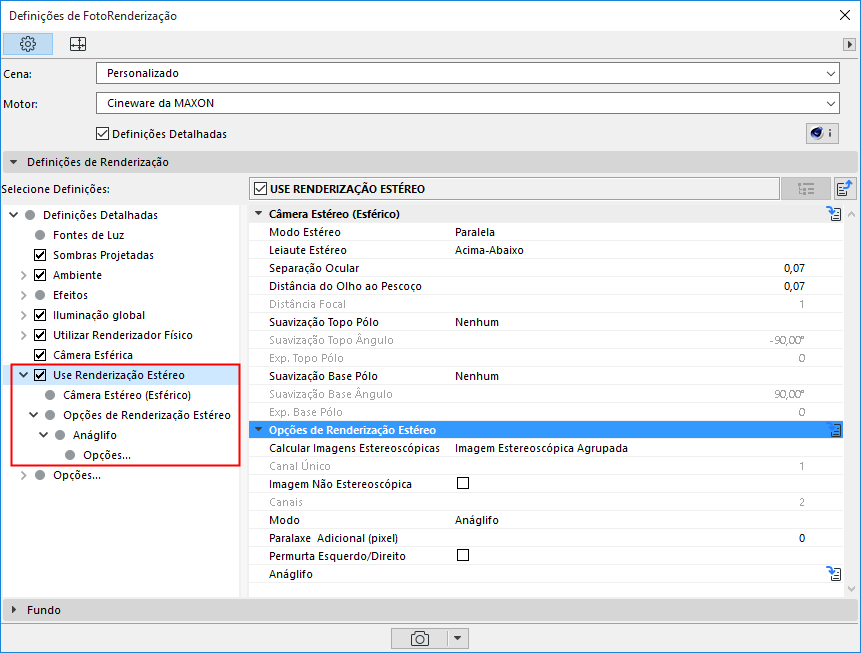
Task: Select Fontes de Luz tree item
Action: [x=88, y=235]
